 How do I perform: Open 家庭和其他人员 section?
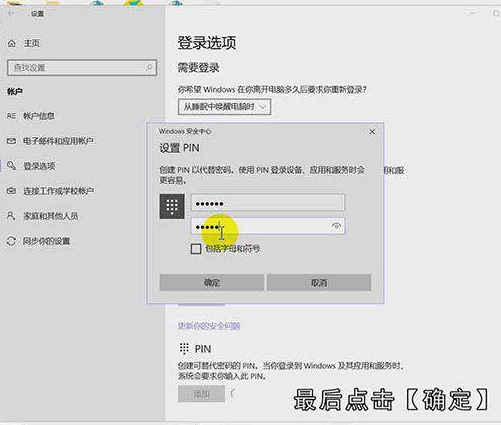click(x=50, y=216)
